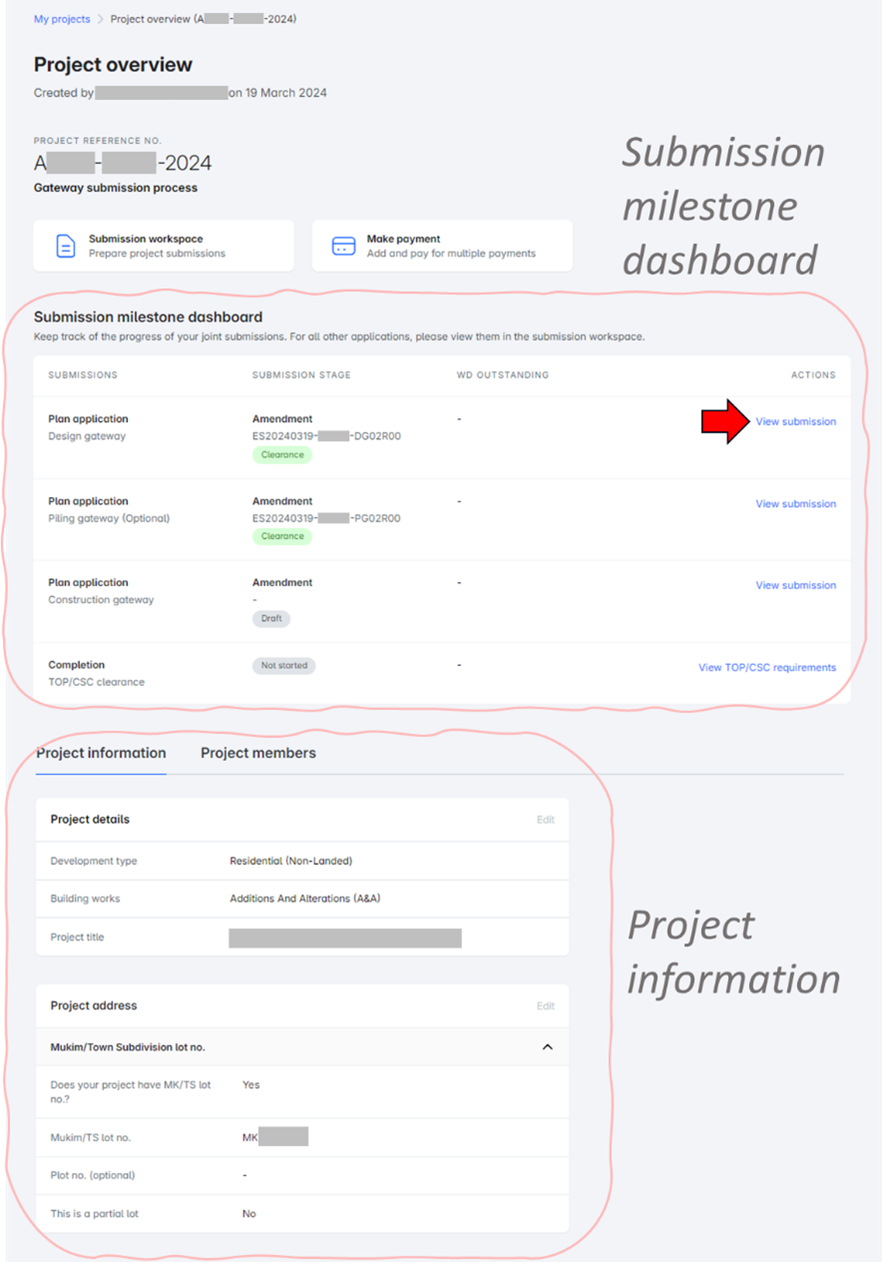Collapse the Mukim/Town Subdivision lot section
This screenshot has width=887, height=1262.
pos(547,1046)
